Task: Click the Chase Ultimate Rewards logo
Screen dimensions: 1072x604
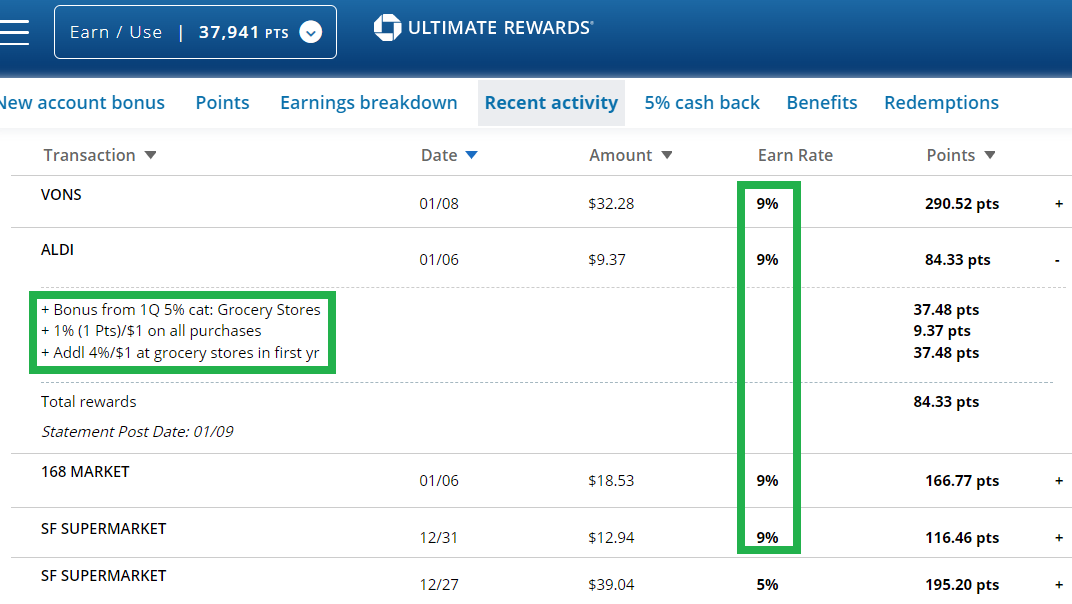Action: point(483,28)
